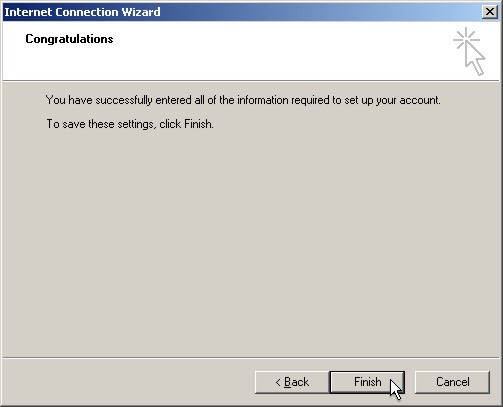Cancel the Internet Connection Wizard

click(452, 382)
